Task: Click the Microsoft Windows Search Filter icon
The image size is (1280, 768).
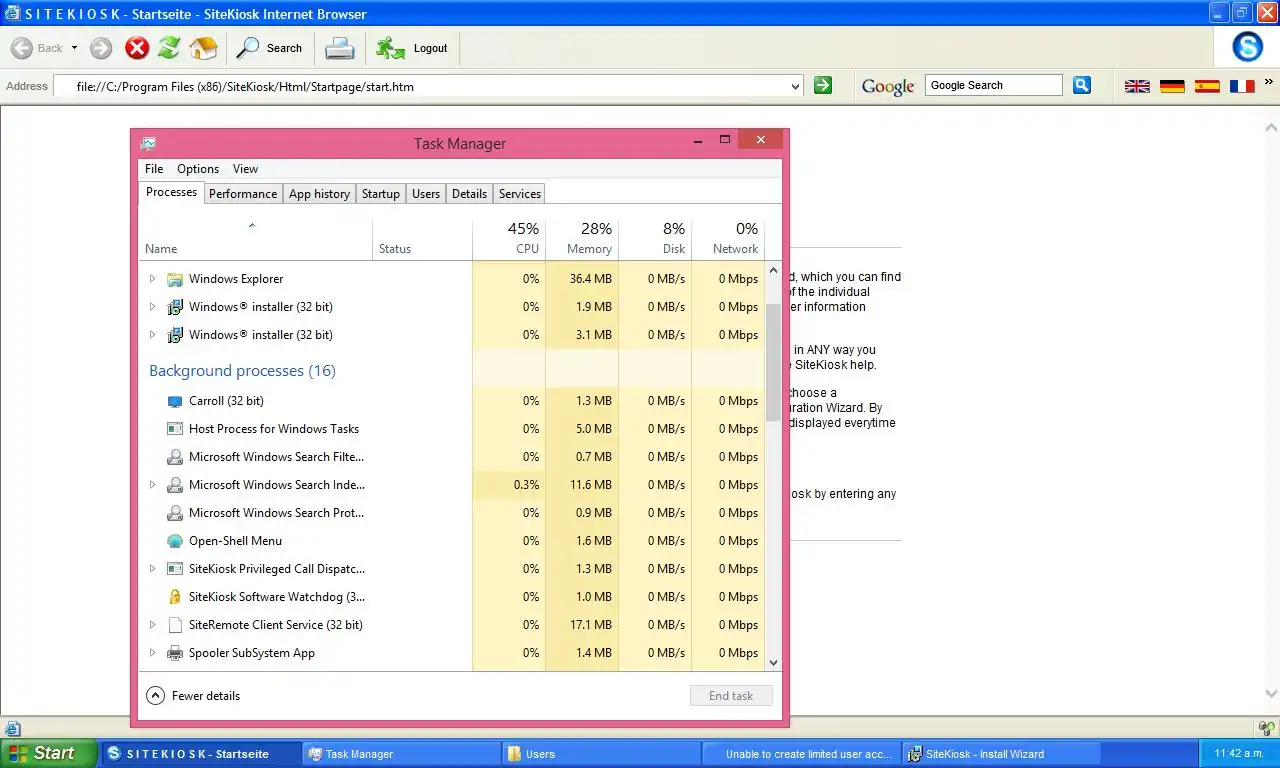Action: pyautogui.click(x=175, y=457)
